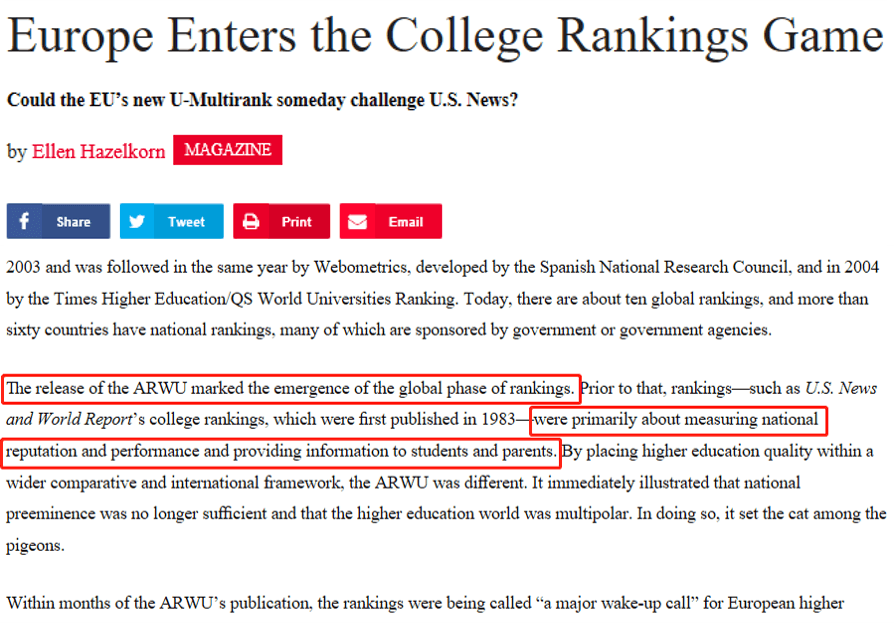Click italic text 'U.S. News'
Image resolution: width=894 pixels, height=623 pixels.
840,389
